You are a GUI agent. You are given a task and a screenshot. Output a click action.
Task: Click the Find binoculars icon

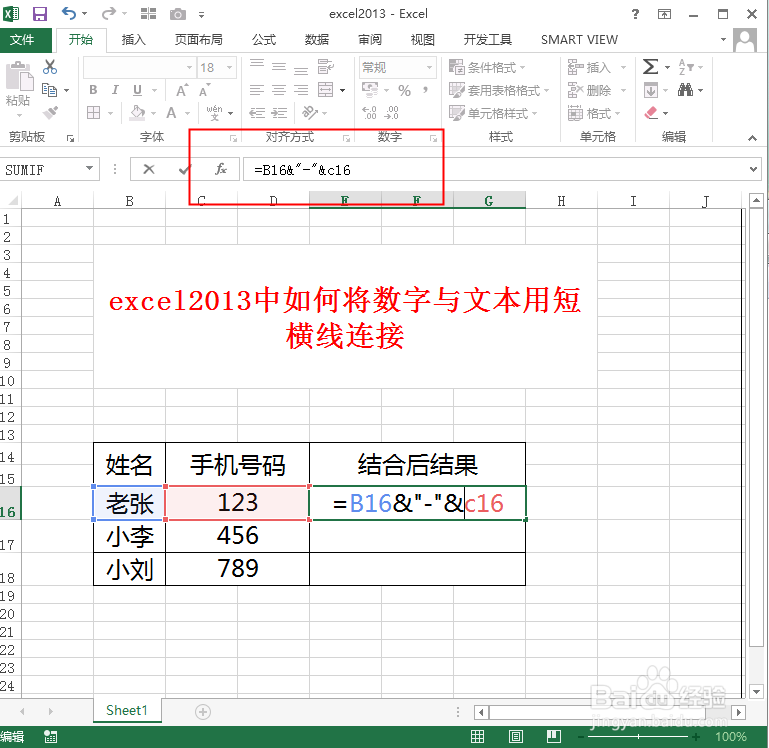(x=686, y=90)
